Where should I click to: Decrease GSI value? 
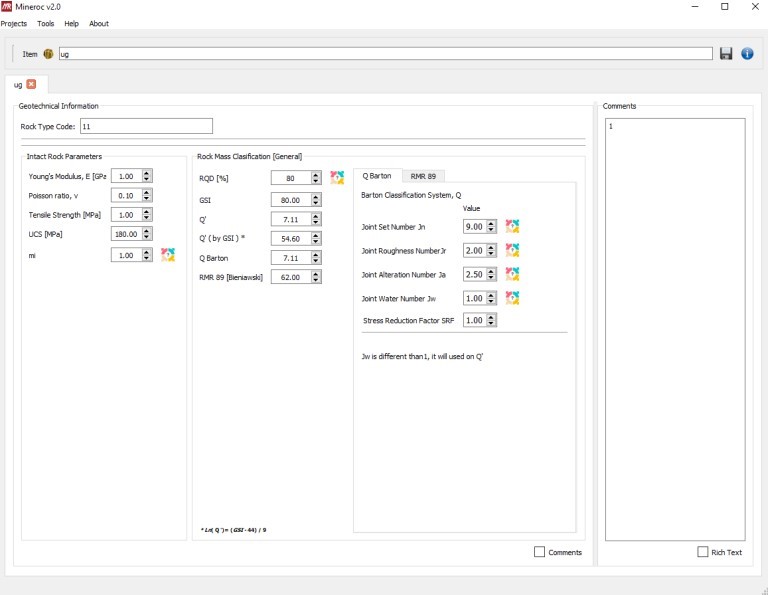(x=316, y=203)
